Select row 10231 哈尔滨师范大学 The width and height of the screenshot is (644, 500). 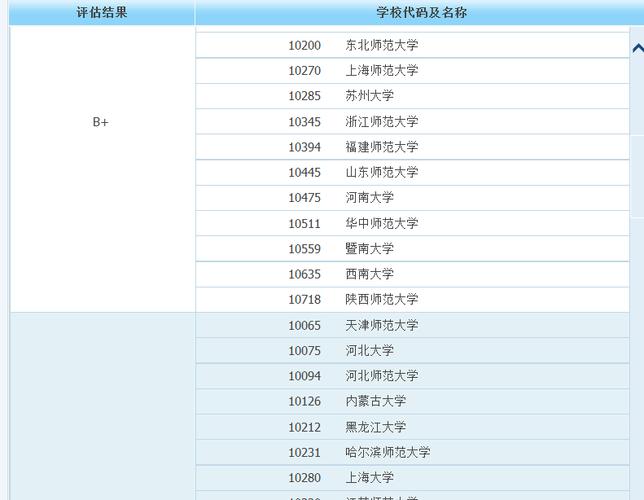tap(412, 453)
